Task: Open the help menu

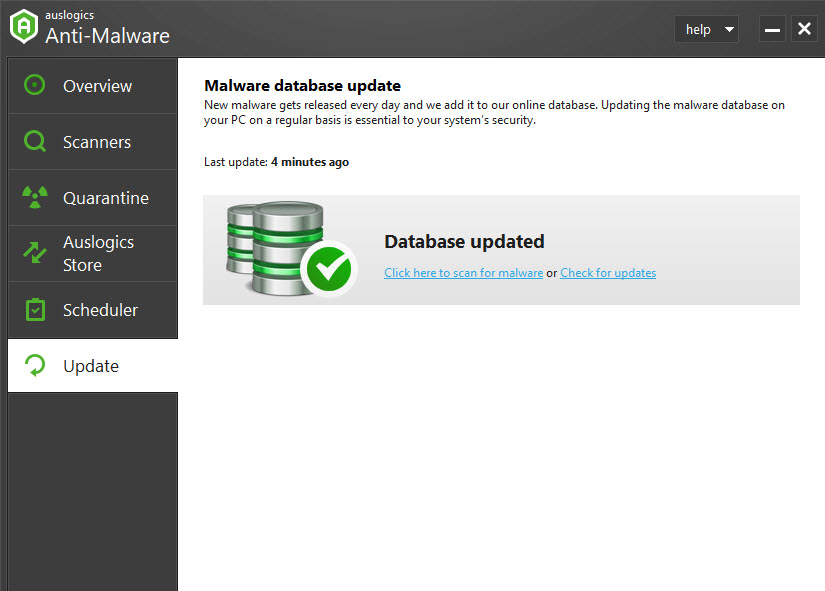Action: coord(707,29)
